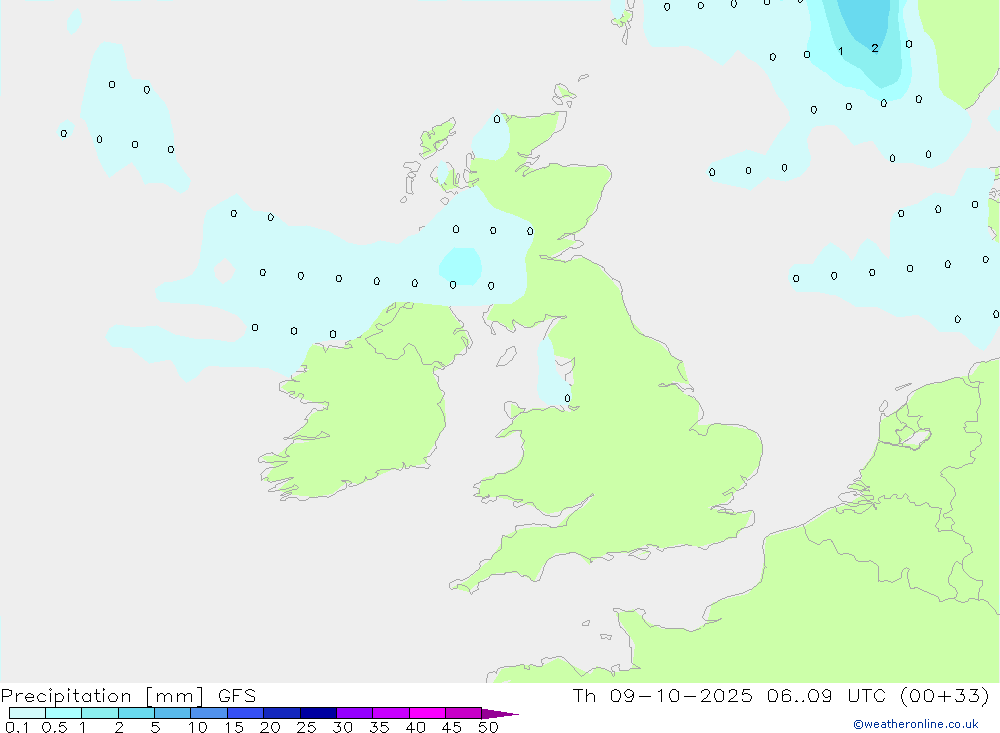Choose the 40–45 mm magenta legend swatch
Image resolution: width=1000 pixels, height=733 pixels.
pos(427,713)
